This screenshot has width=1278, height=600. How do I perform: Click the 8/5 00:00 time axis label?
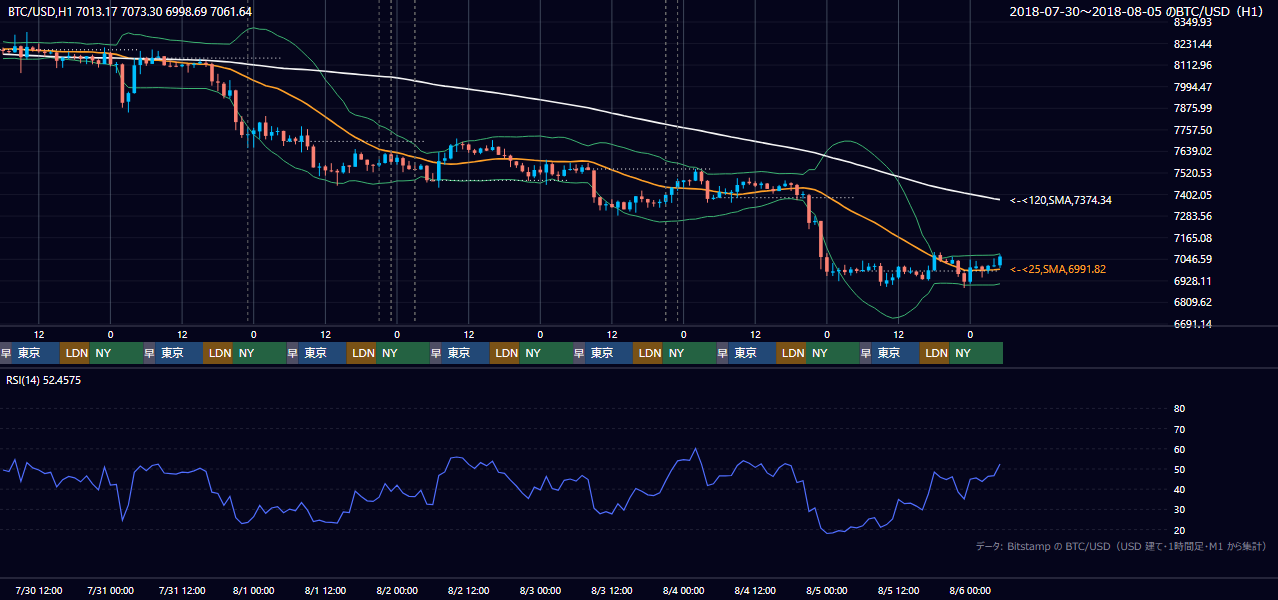click(x=826, y=590)
